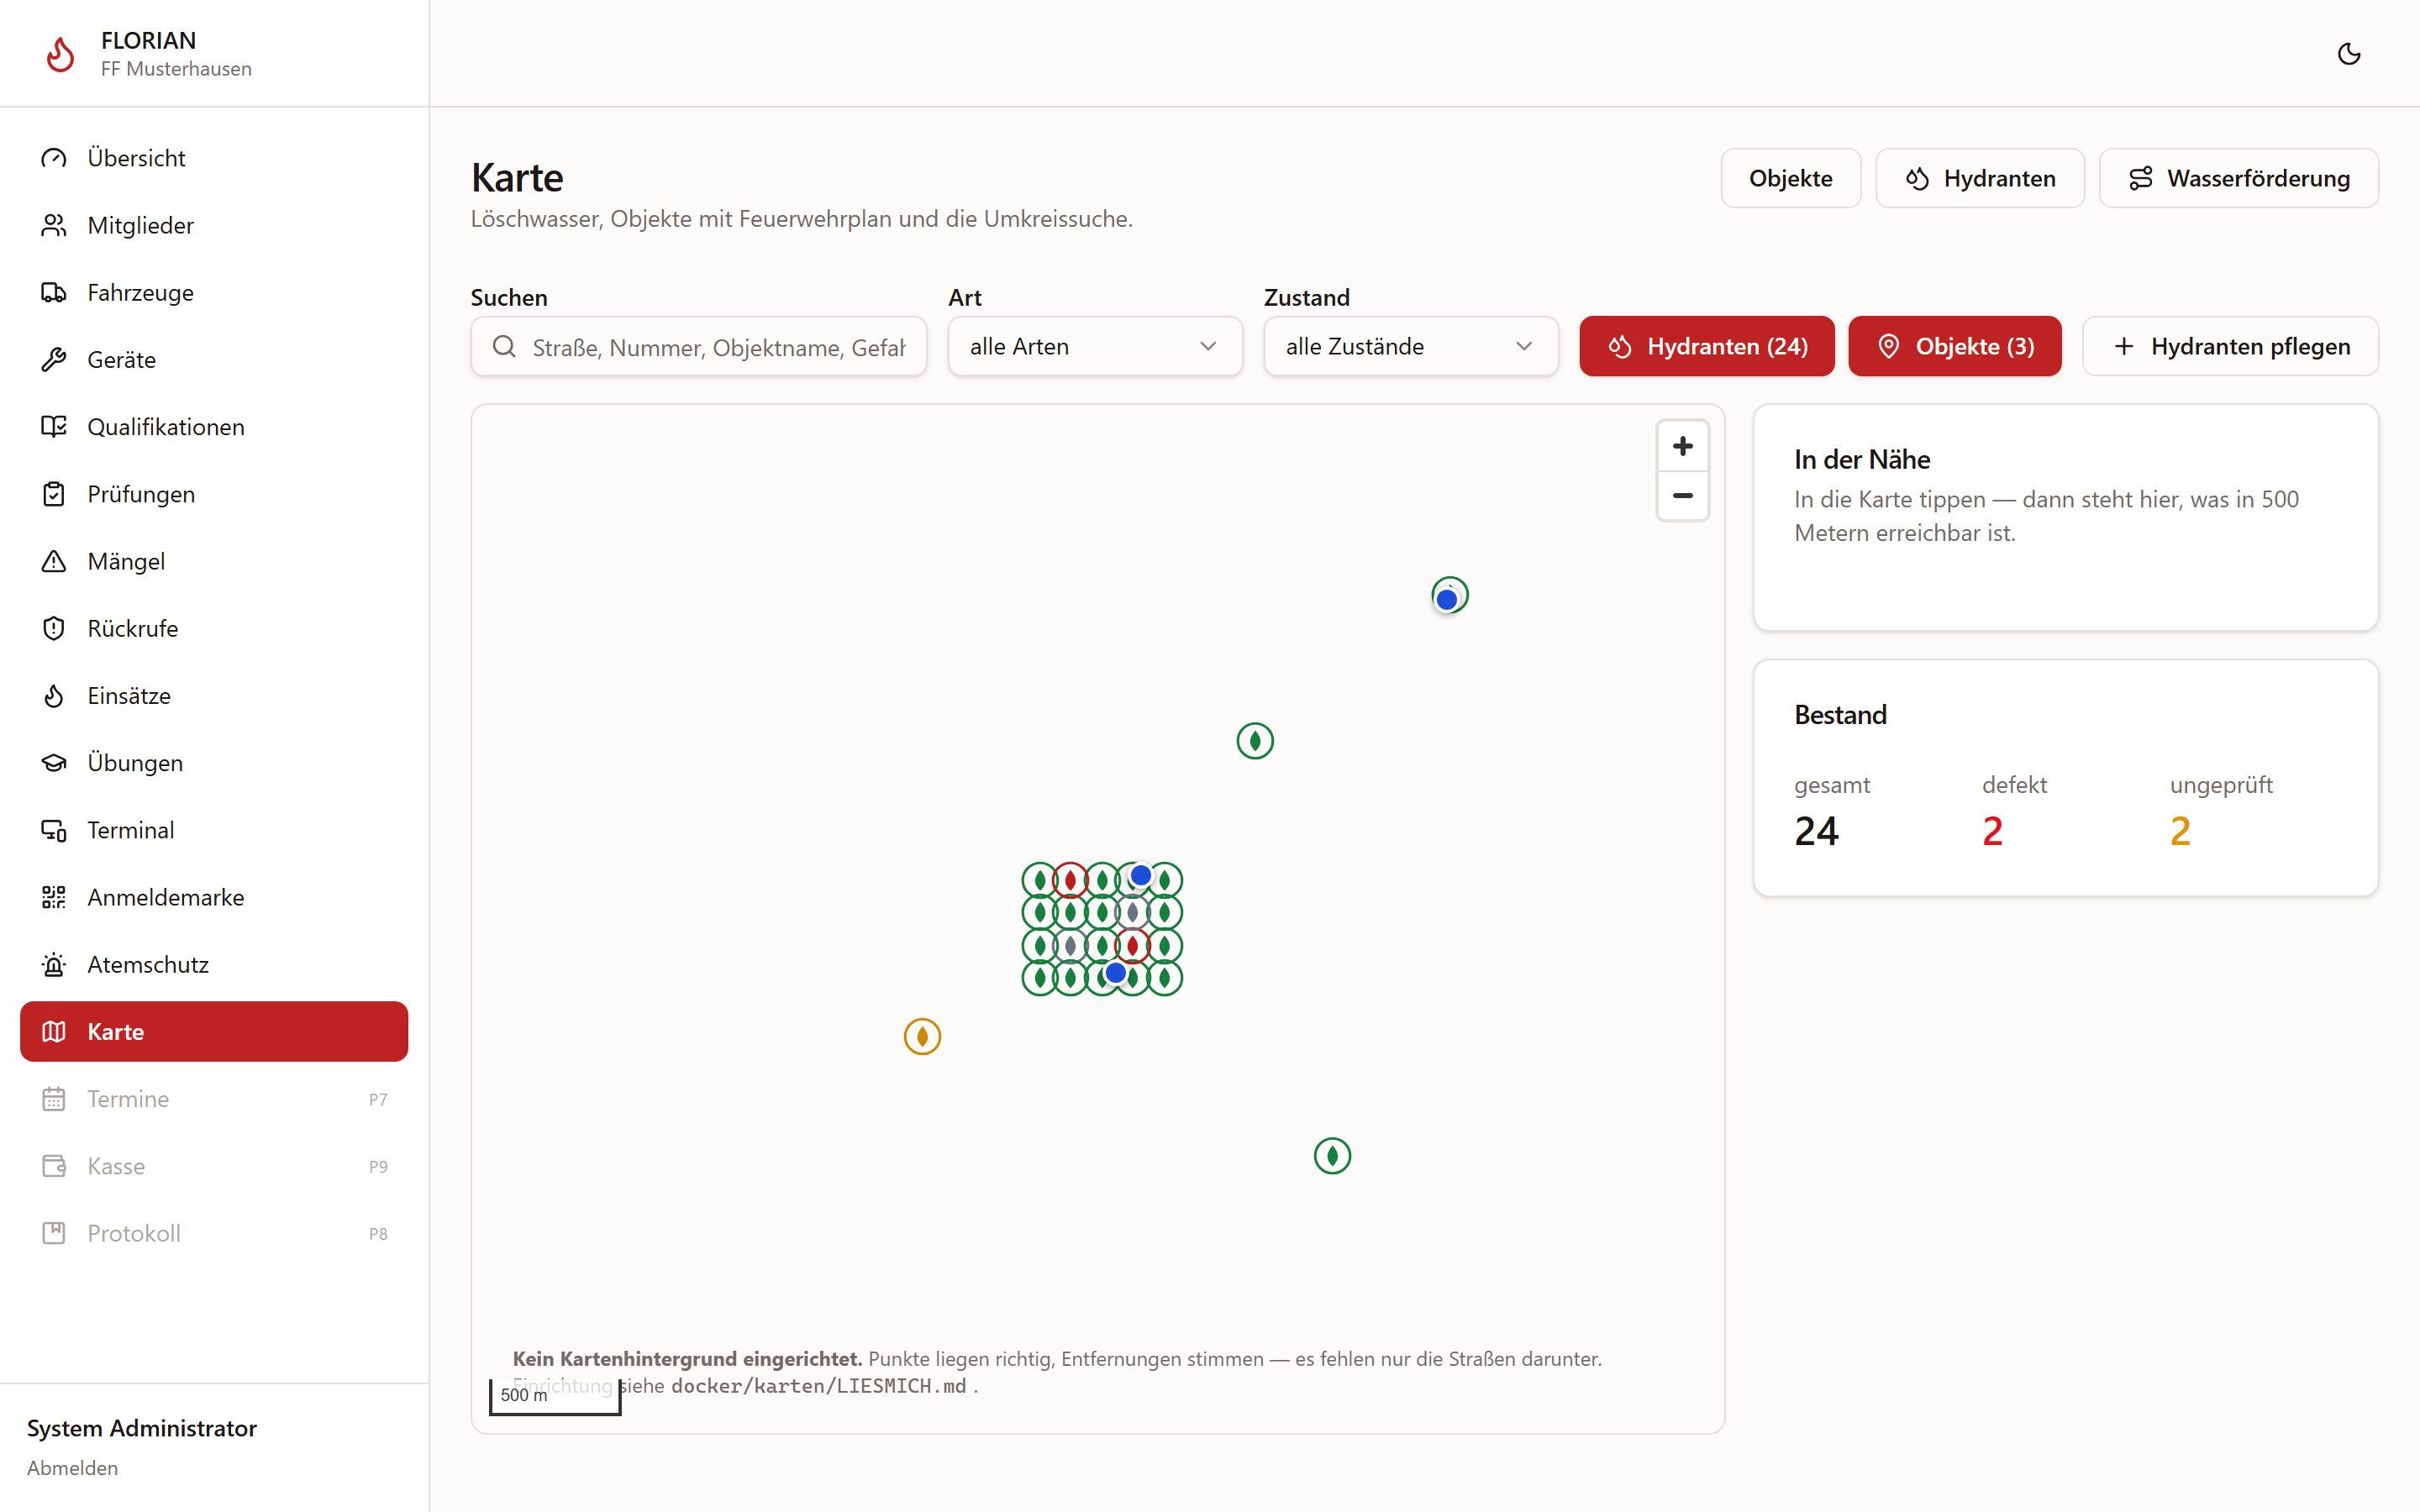The height and width of the screenshot is (1512, 2420).
Task: Zoom out on the map
Action: (1682, 496)
